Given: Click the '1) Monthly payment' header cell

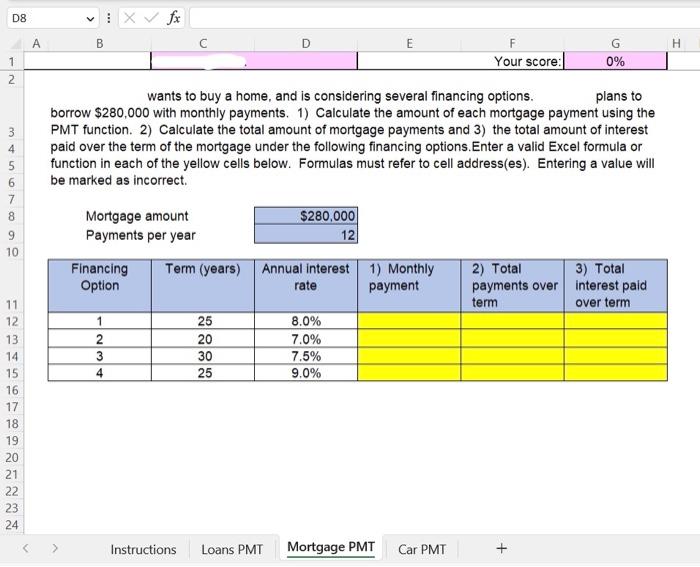Looking at the screenshot, I should (x=409, y=286).
